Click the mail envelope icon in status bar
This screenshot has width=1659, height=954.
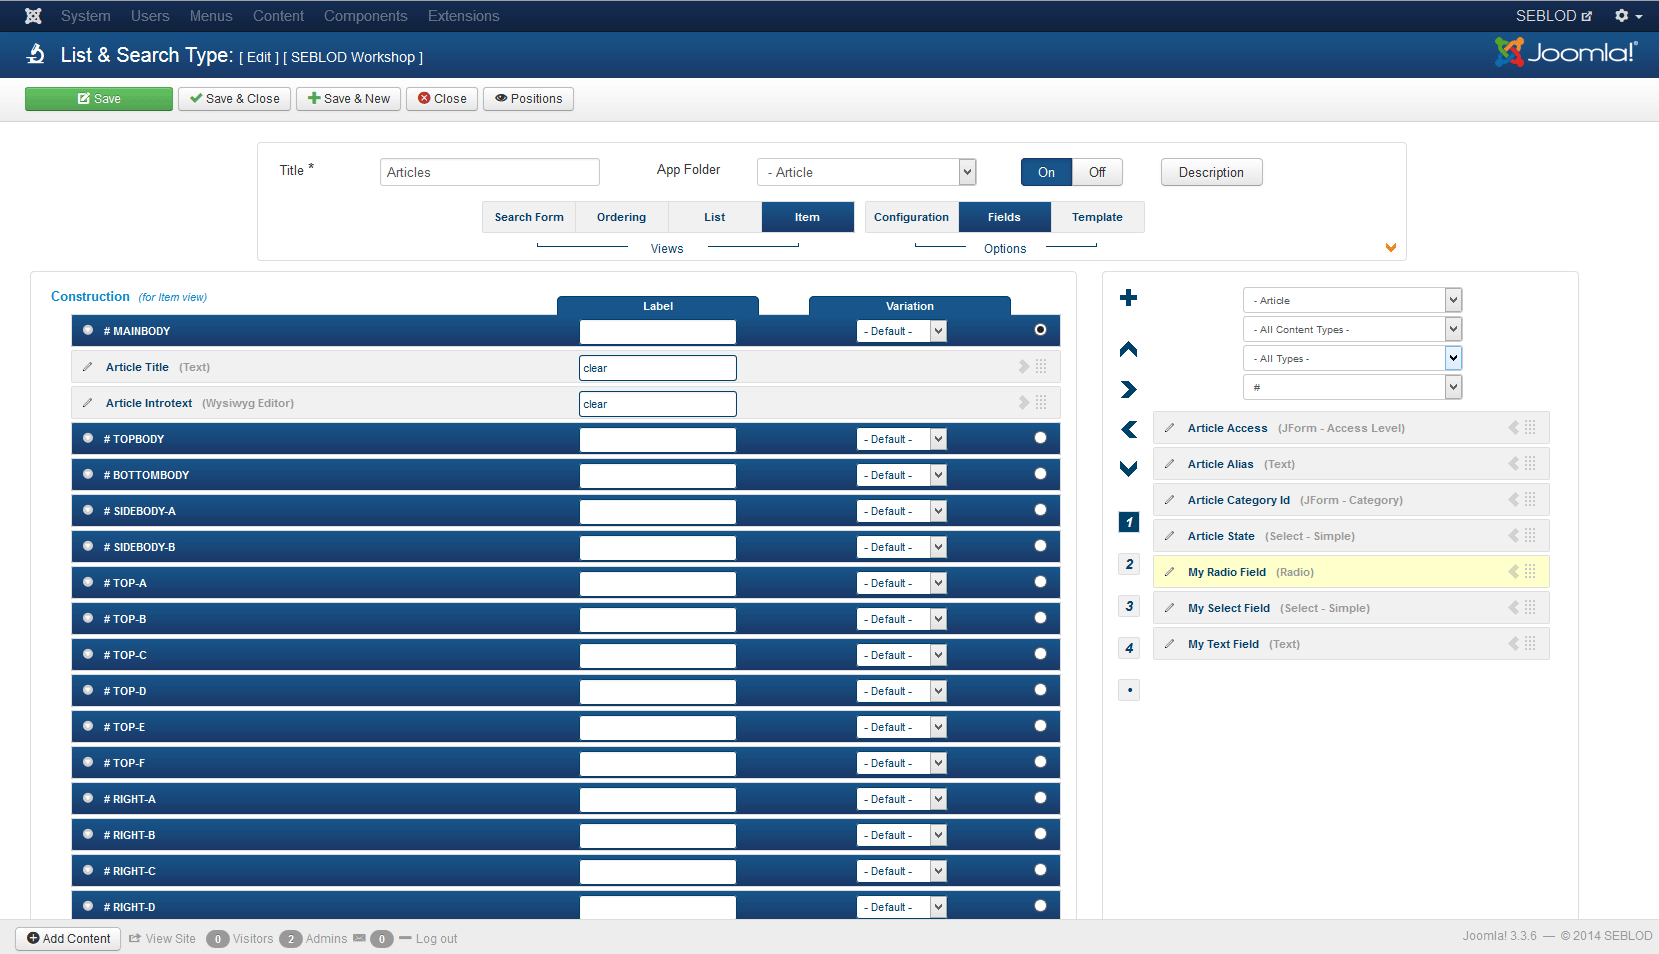tap(359, 938)
